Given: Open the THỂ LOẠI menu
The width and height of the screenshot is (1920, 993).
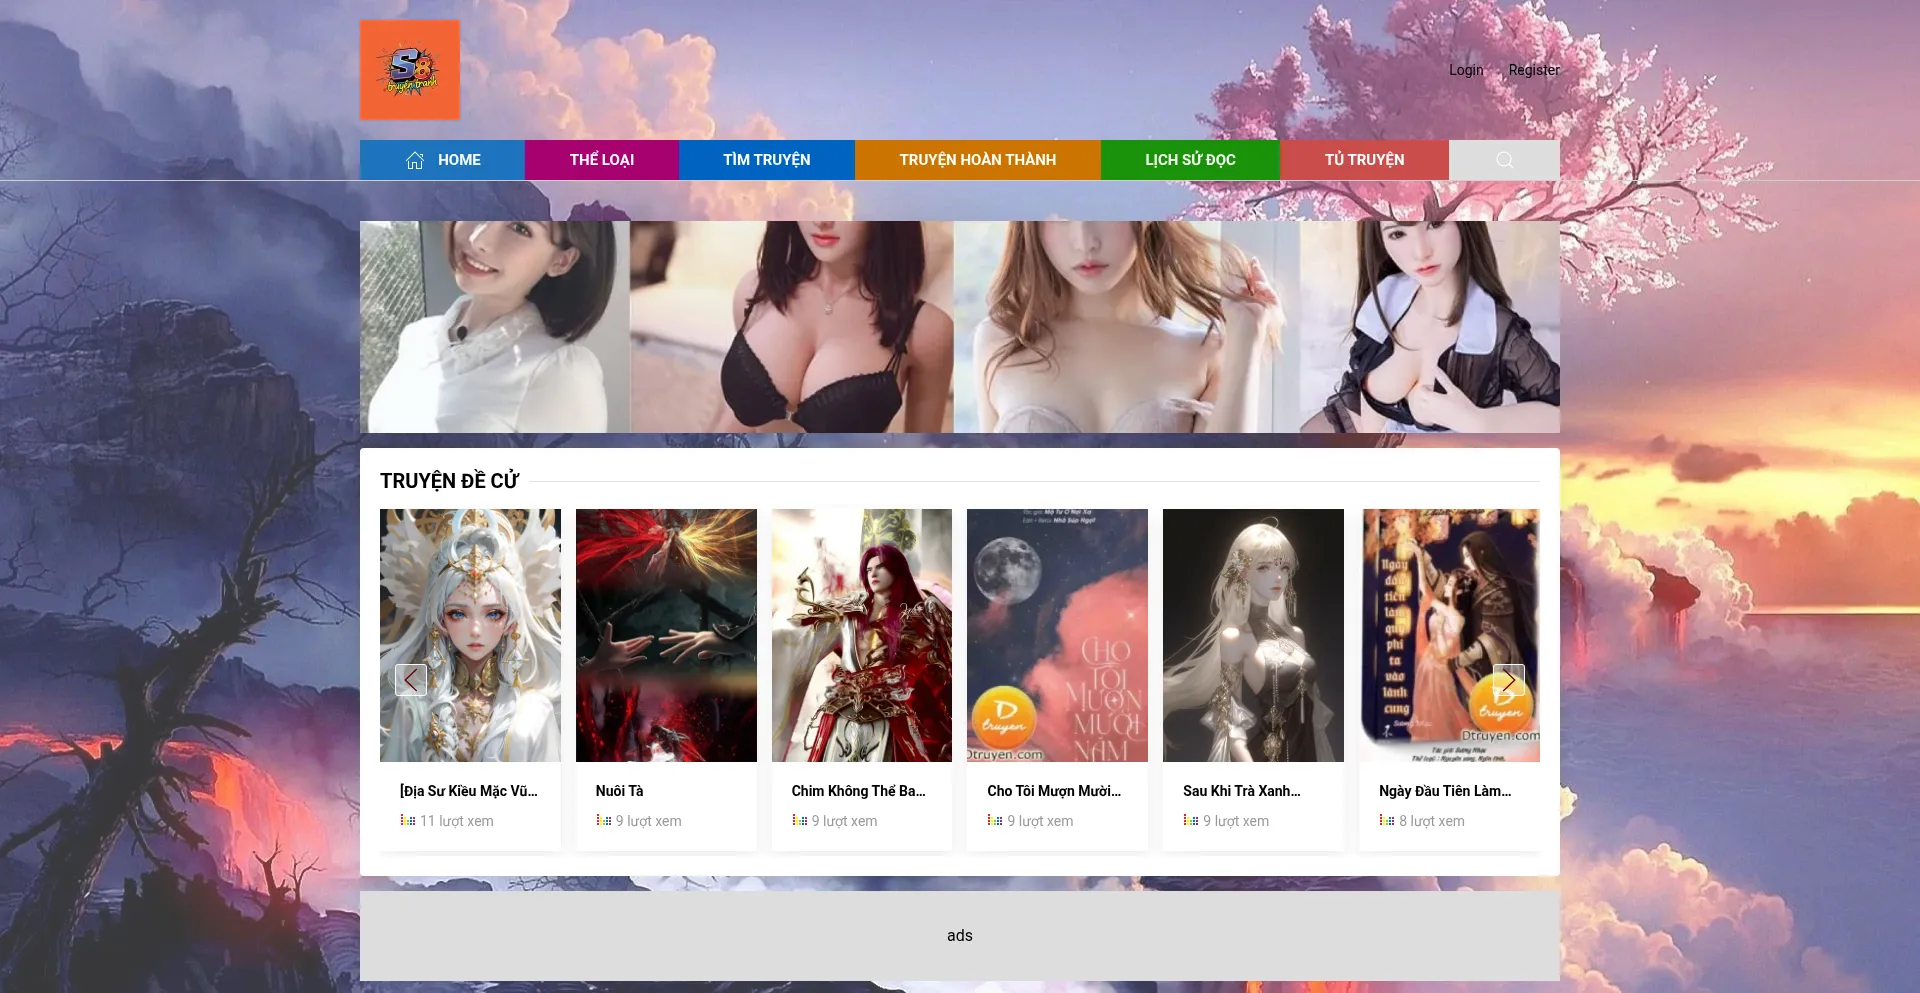Looking at the screenshot, I should (x=602, y=160).
